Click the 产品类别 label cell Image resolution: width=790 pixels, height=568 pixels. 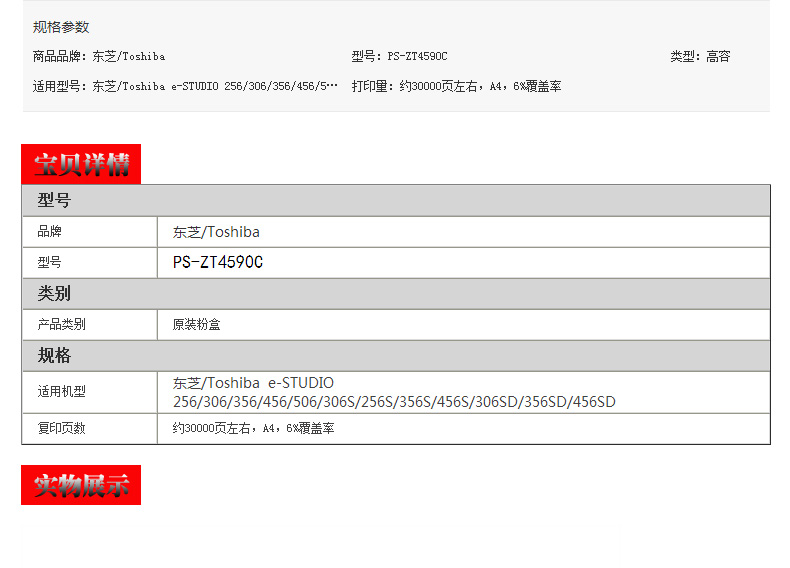point(90,325)
